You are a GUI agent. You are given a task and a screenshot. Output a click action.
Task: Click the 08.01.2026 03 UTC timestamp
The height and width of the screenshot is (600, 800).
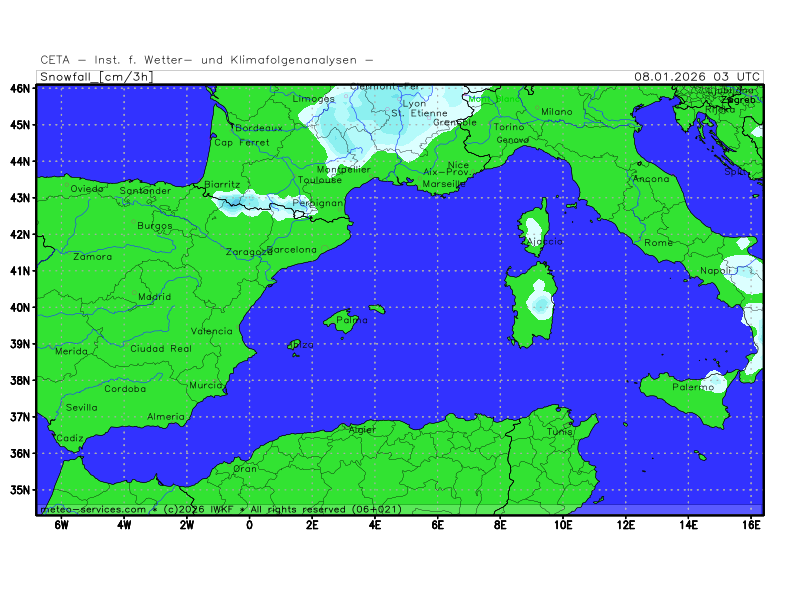coord(697,76)
